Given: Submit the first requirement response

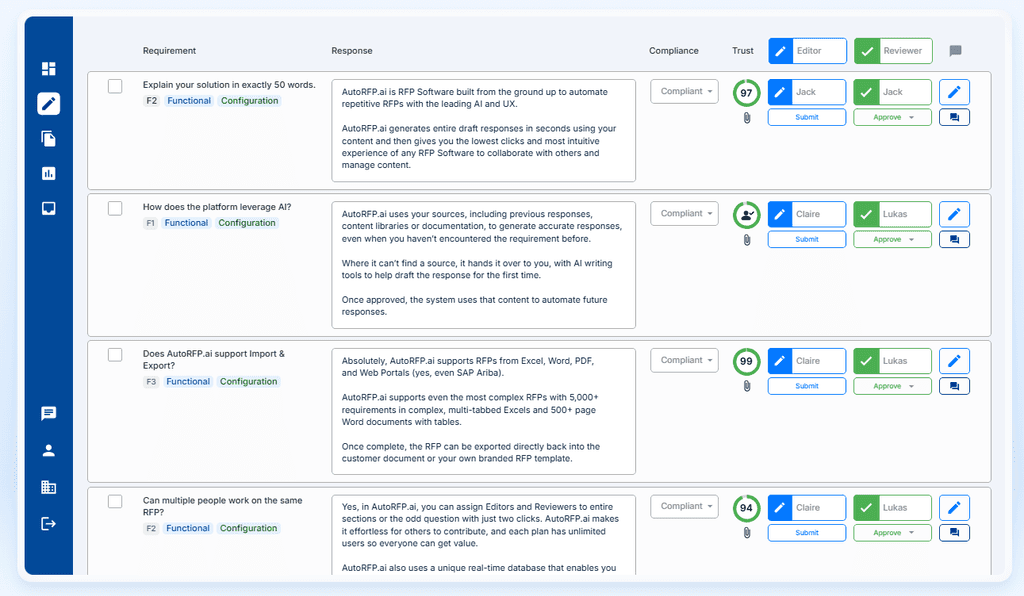Looking at the screenshot, I should click(806, 116).
